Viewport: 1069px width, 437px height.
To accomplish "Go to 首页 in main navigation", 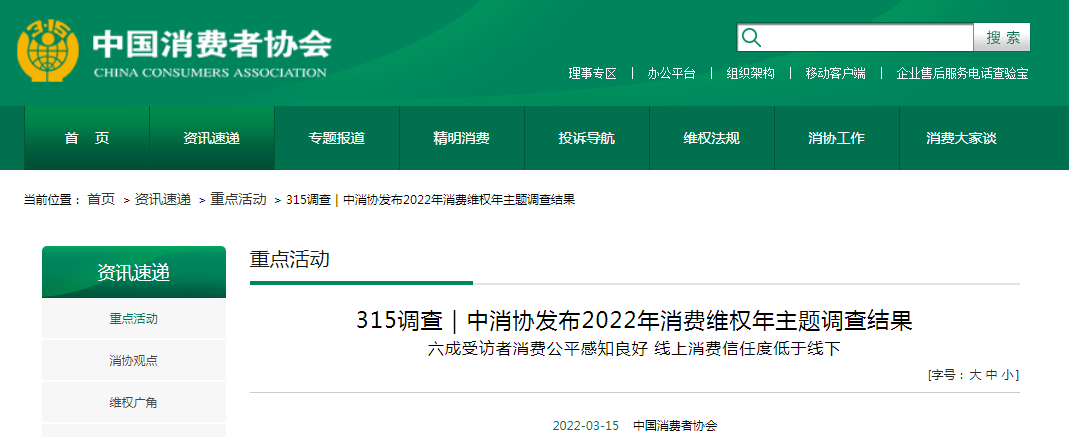I will tap(87, 138).
